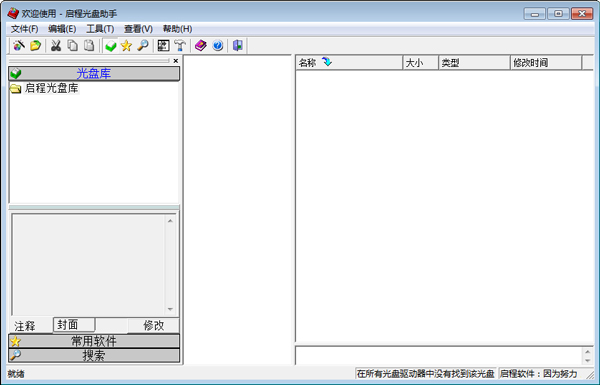Click the copy toolbar icon
The image size is (600, 385).
pyautogui.click(x=72, y=46)
